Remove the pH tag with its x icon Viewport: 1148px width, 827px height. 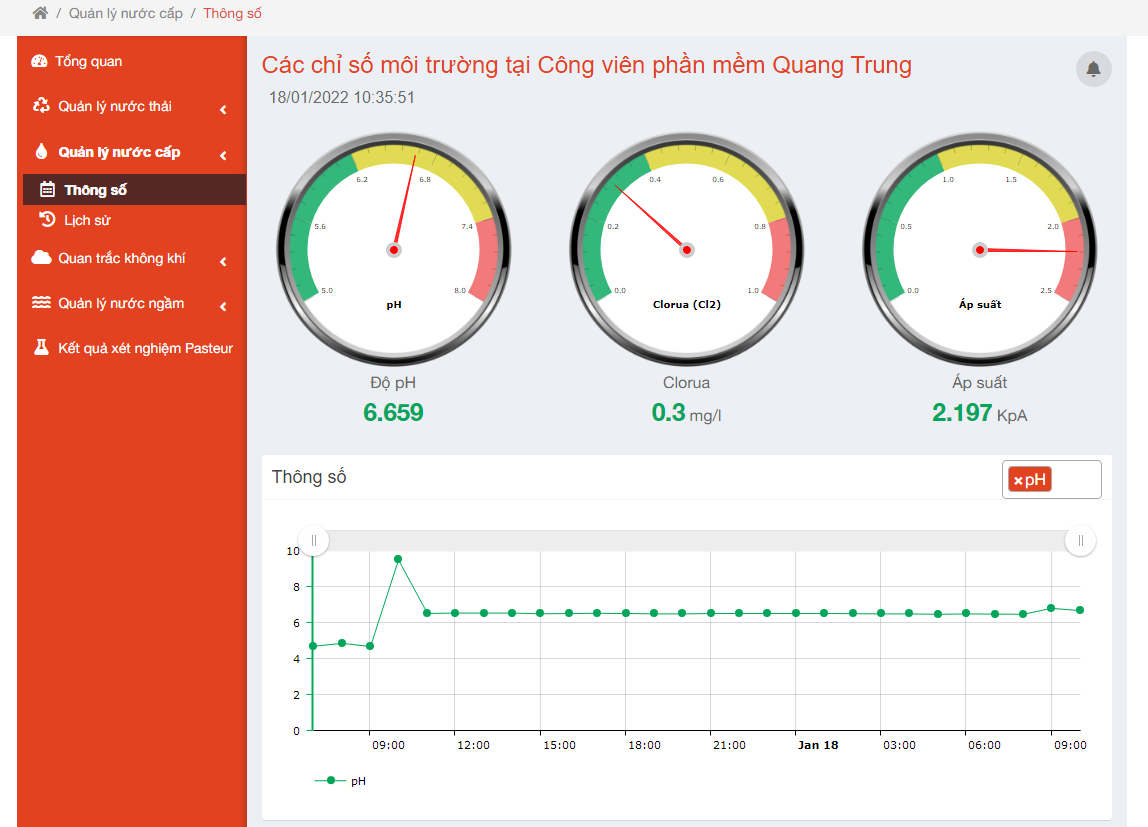pyautogui.click(x=1018, y=481)
